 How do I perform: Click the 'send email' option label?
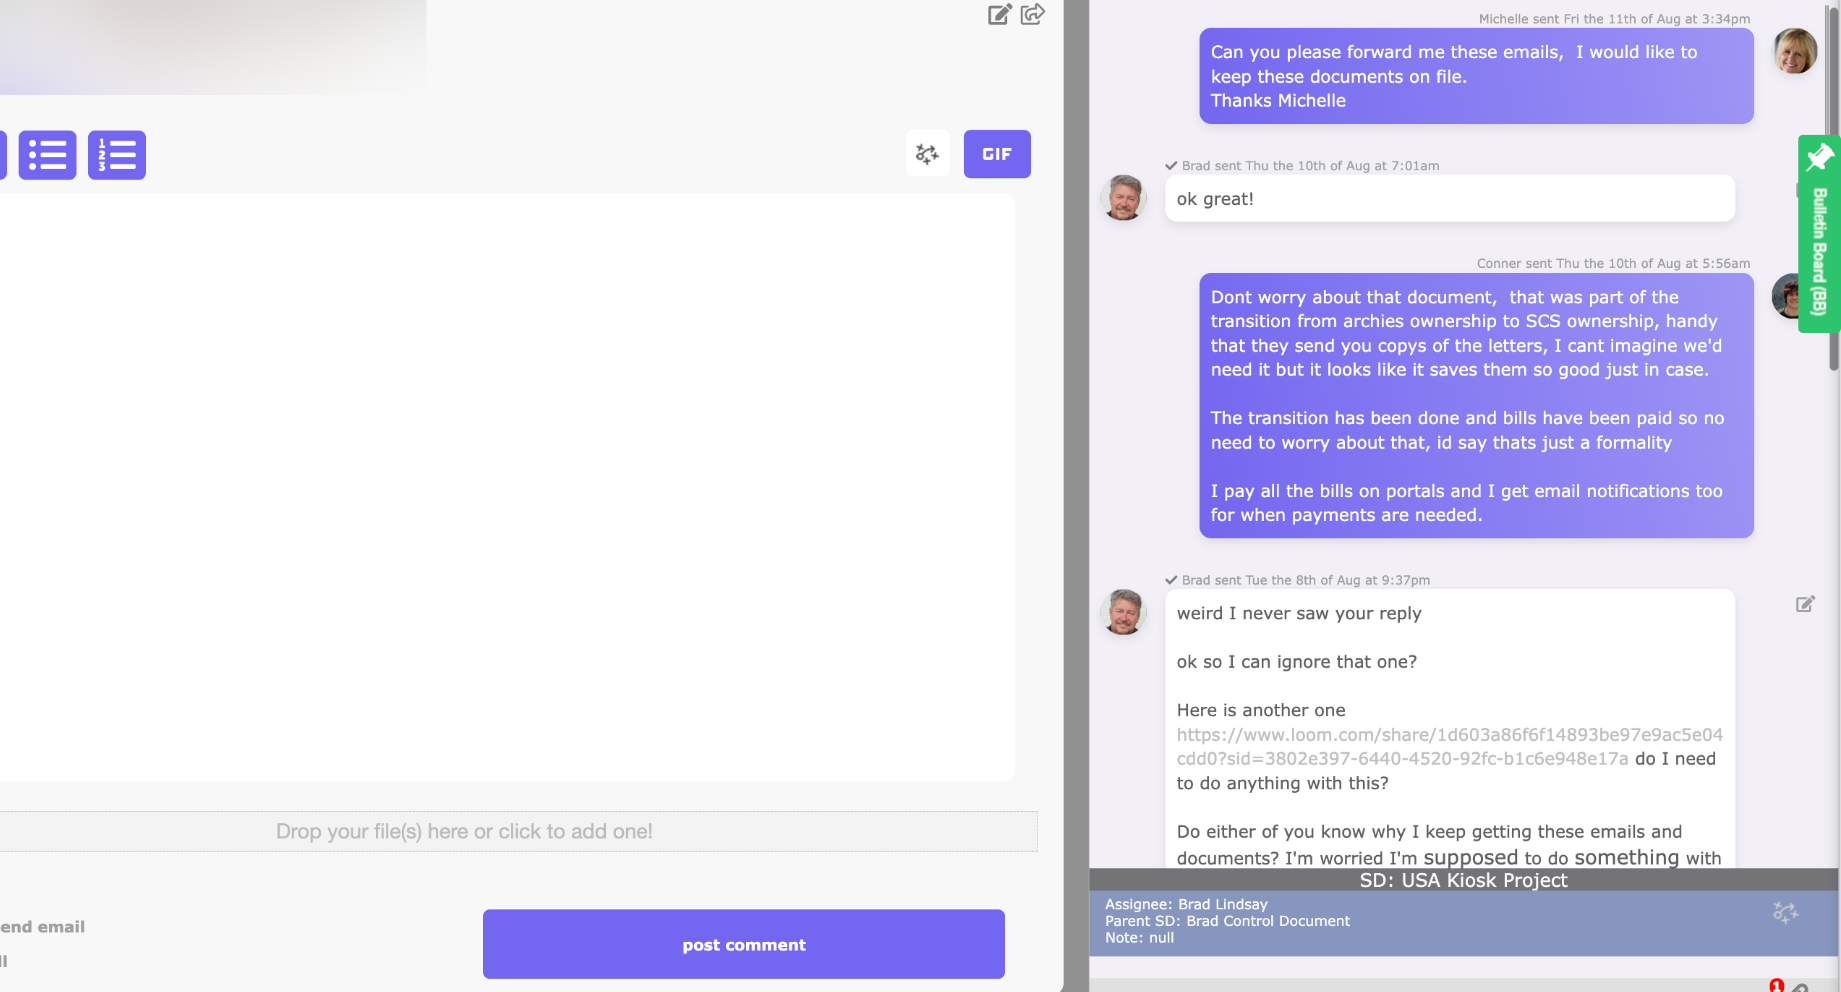pos(42,927)
